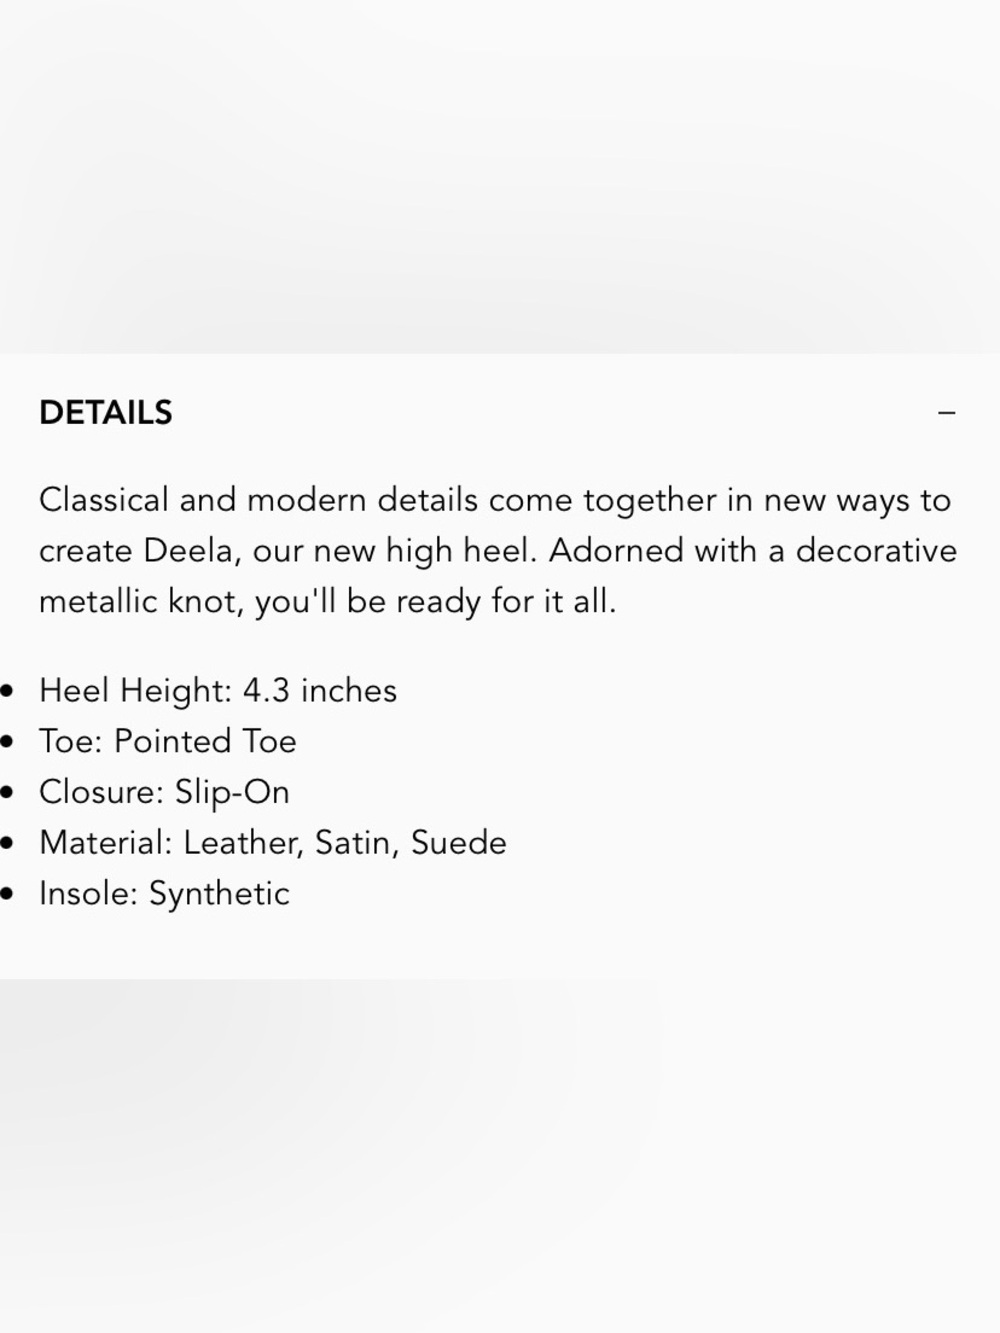
Task: Click the blank image area above DETAILS
Action: 500,176
